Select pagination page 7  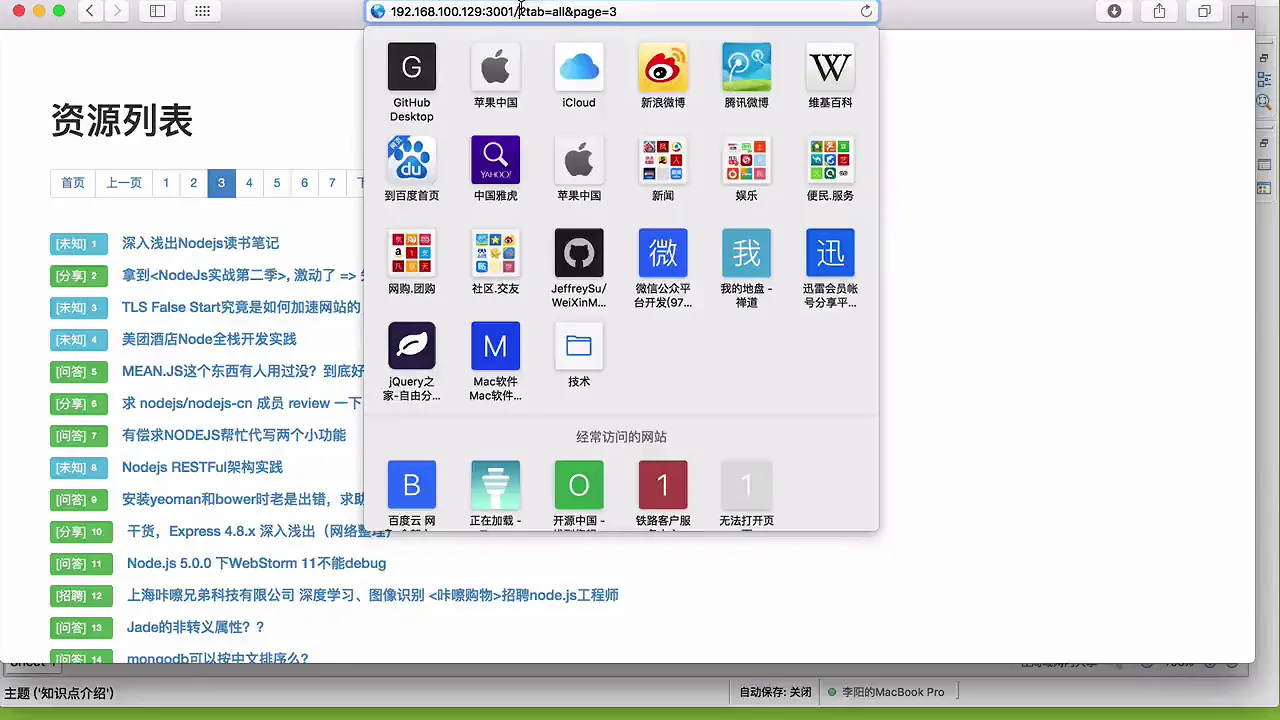(332, 183)
